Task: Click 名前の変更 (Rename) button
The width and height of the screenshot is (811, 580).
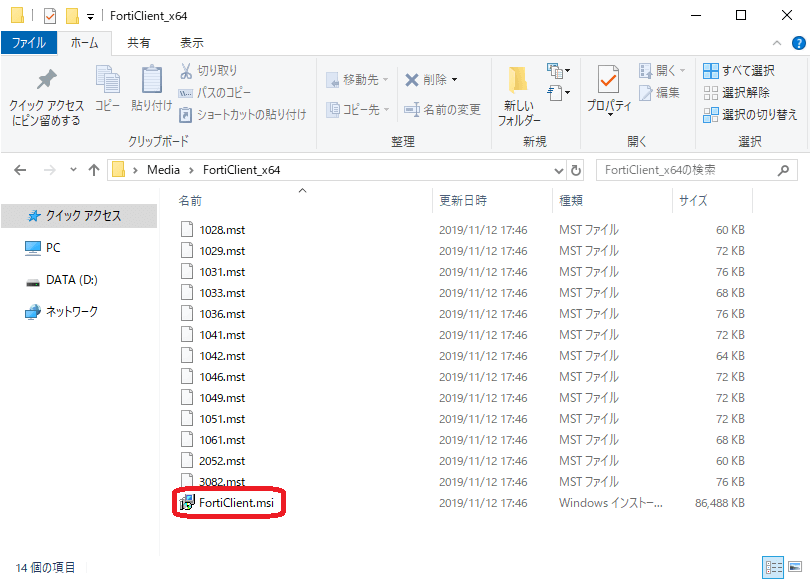Action: coord(442,109)
